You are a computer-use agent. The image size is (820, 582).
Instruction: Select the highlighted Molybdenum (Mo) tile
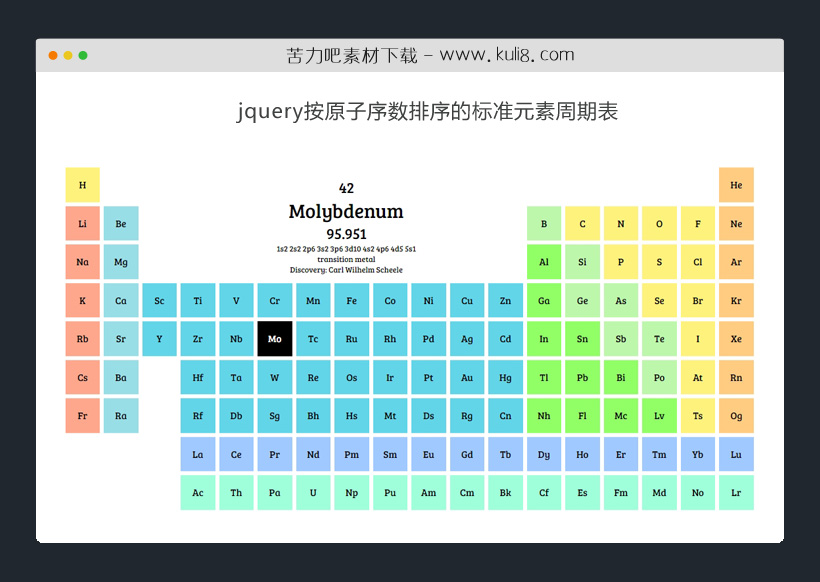[275, 339]
